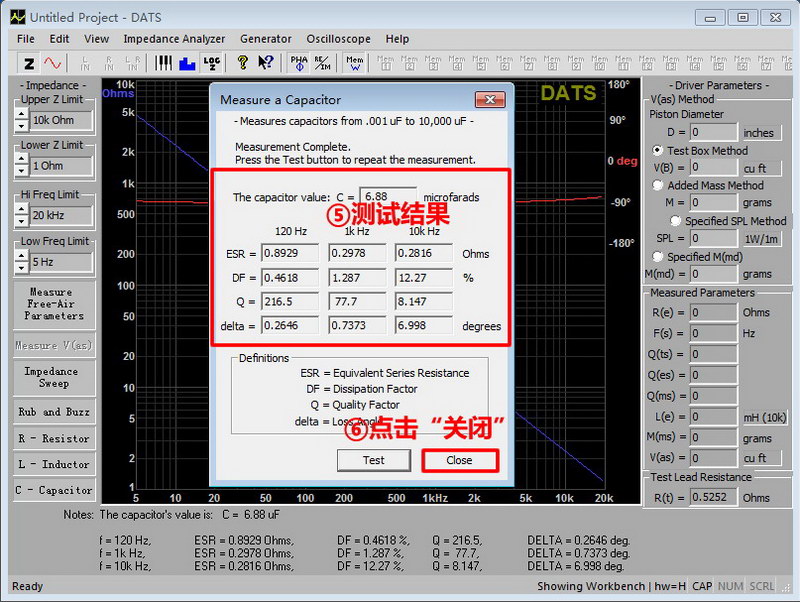
Task: Increase the Upper Z Limit with up arrow
Action: [x=22, y=113]
